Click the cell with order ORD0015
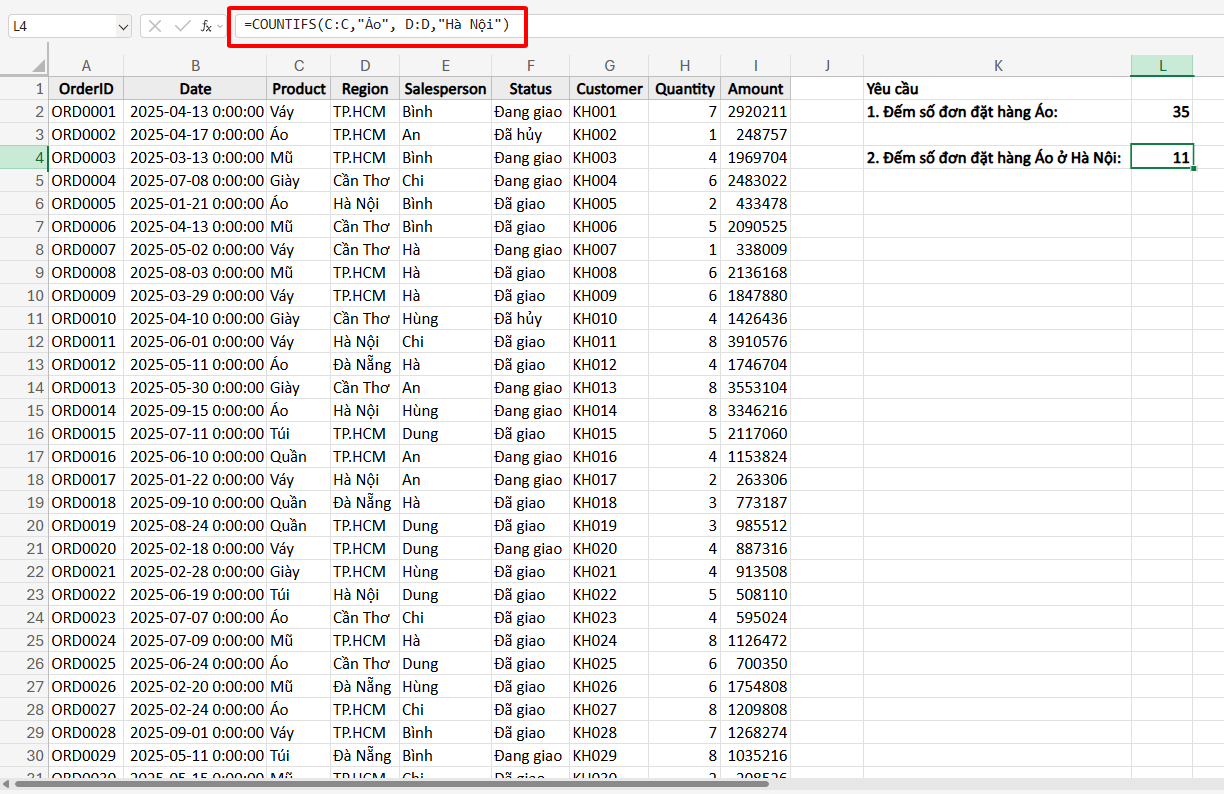1224x794 pixels. click(86, 434)
